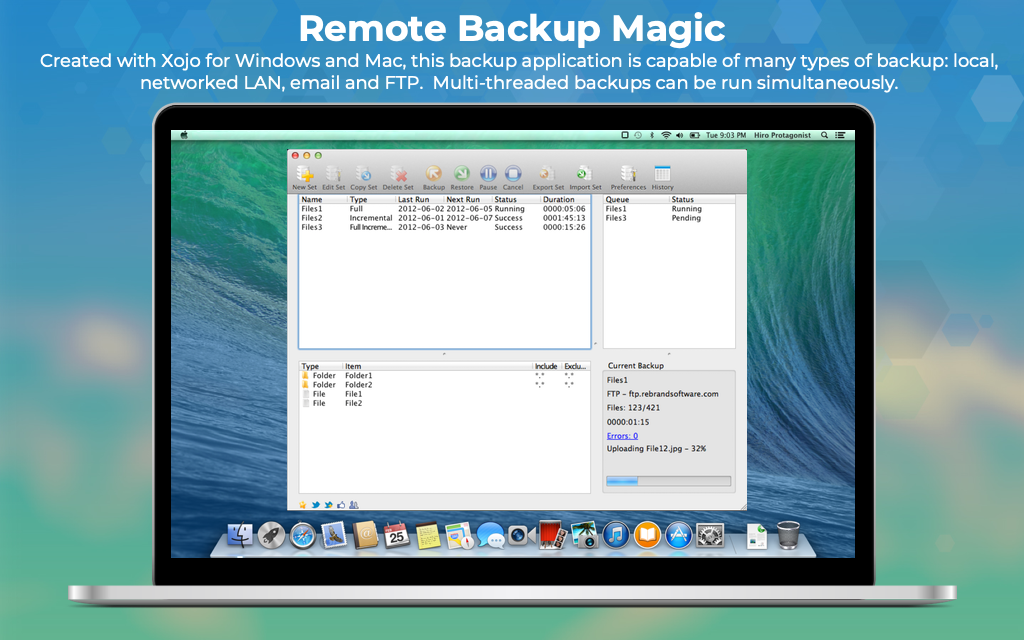This screenshot has height=640, width=1024.
Task: Click the Errors: 0 link
Action: click(x=622, y=436)
